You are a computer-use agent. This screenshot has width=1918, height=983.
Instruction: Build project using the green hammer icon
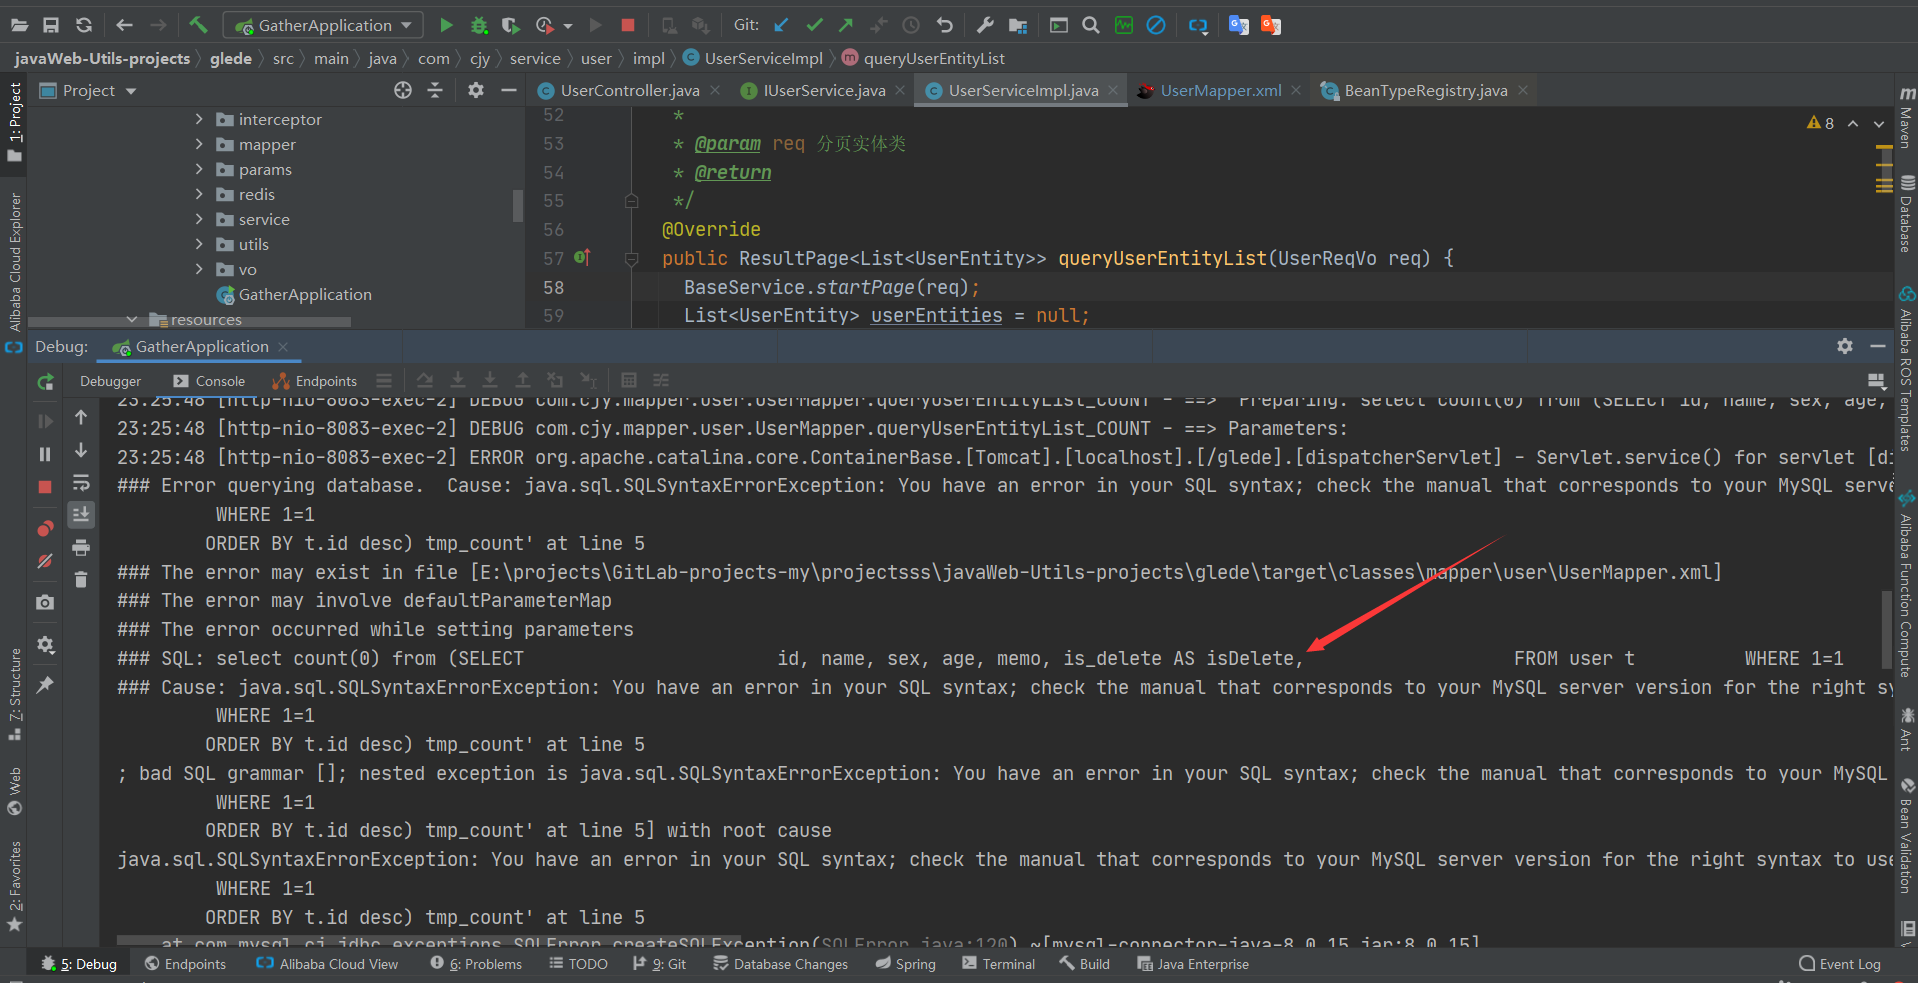(x=198, y=25)
